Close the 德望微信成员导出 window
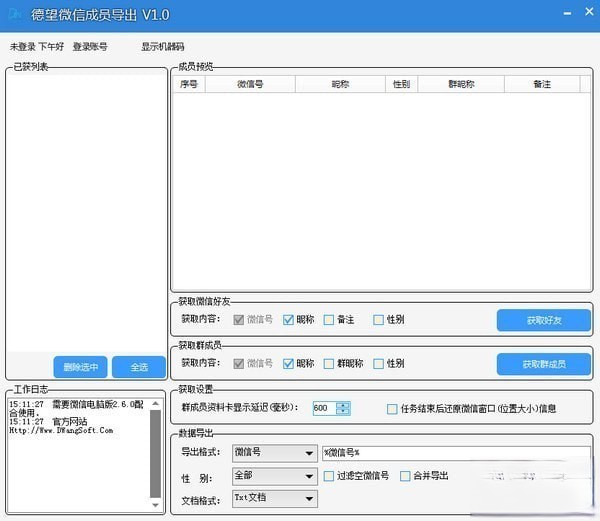 (589, 12)
